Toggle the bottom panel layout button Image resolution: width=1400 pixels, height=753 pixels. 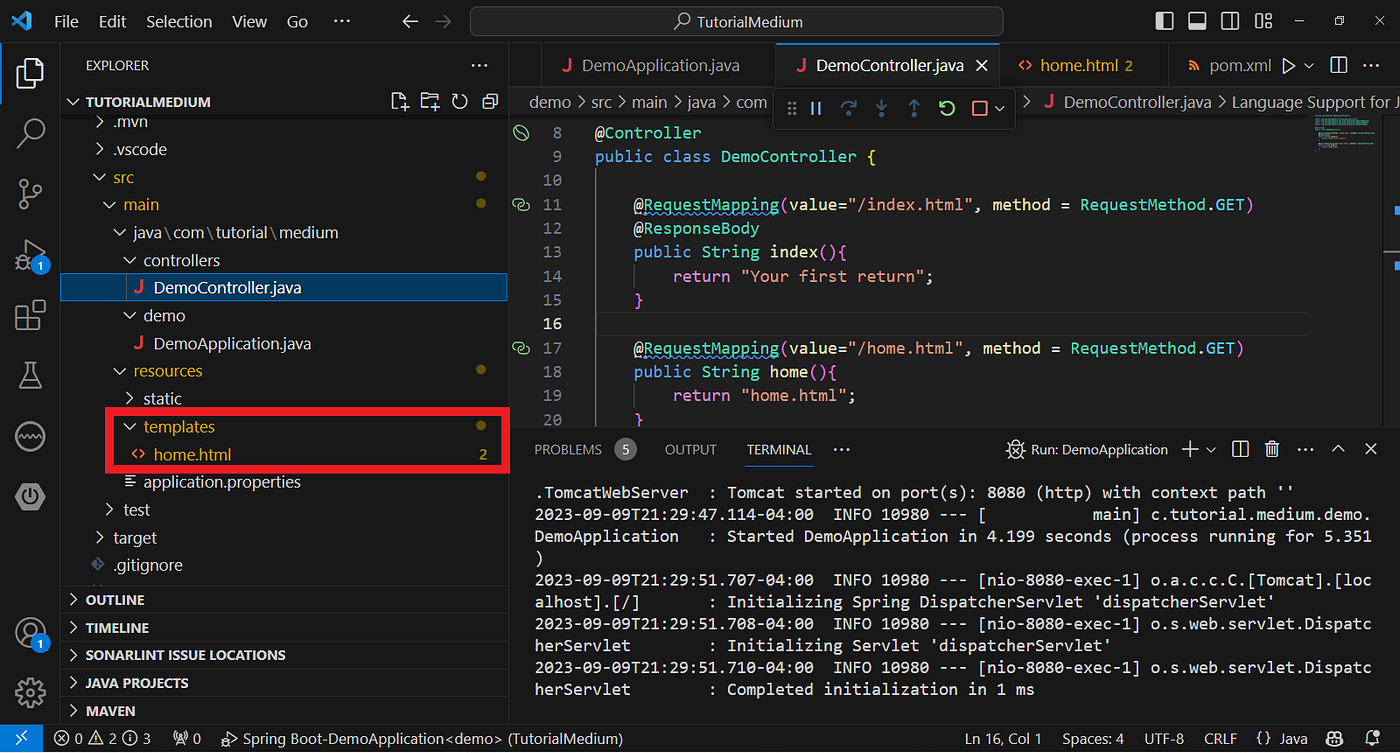[x=1197, y=21]
